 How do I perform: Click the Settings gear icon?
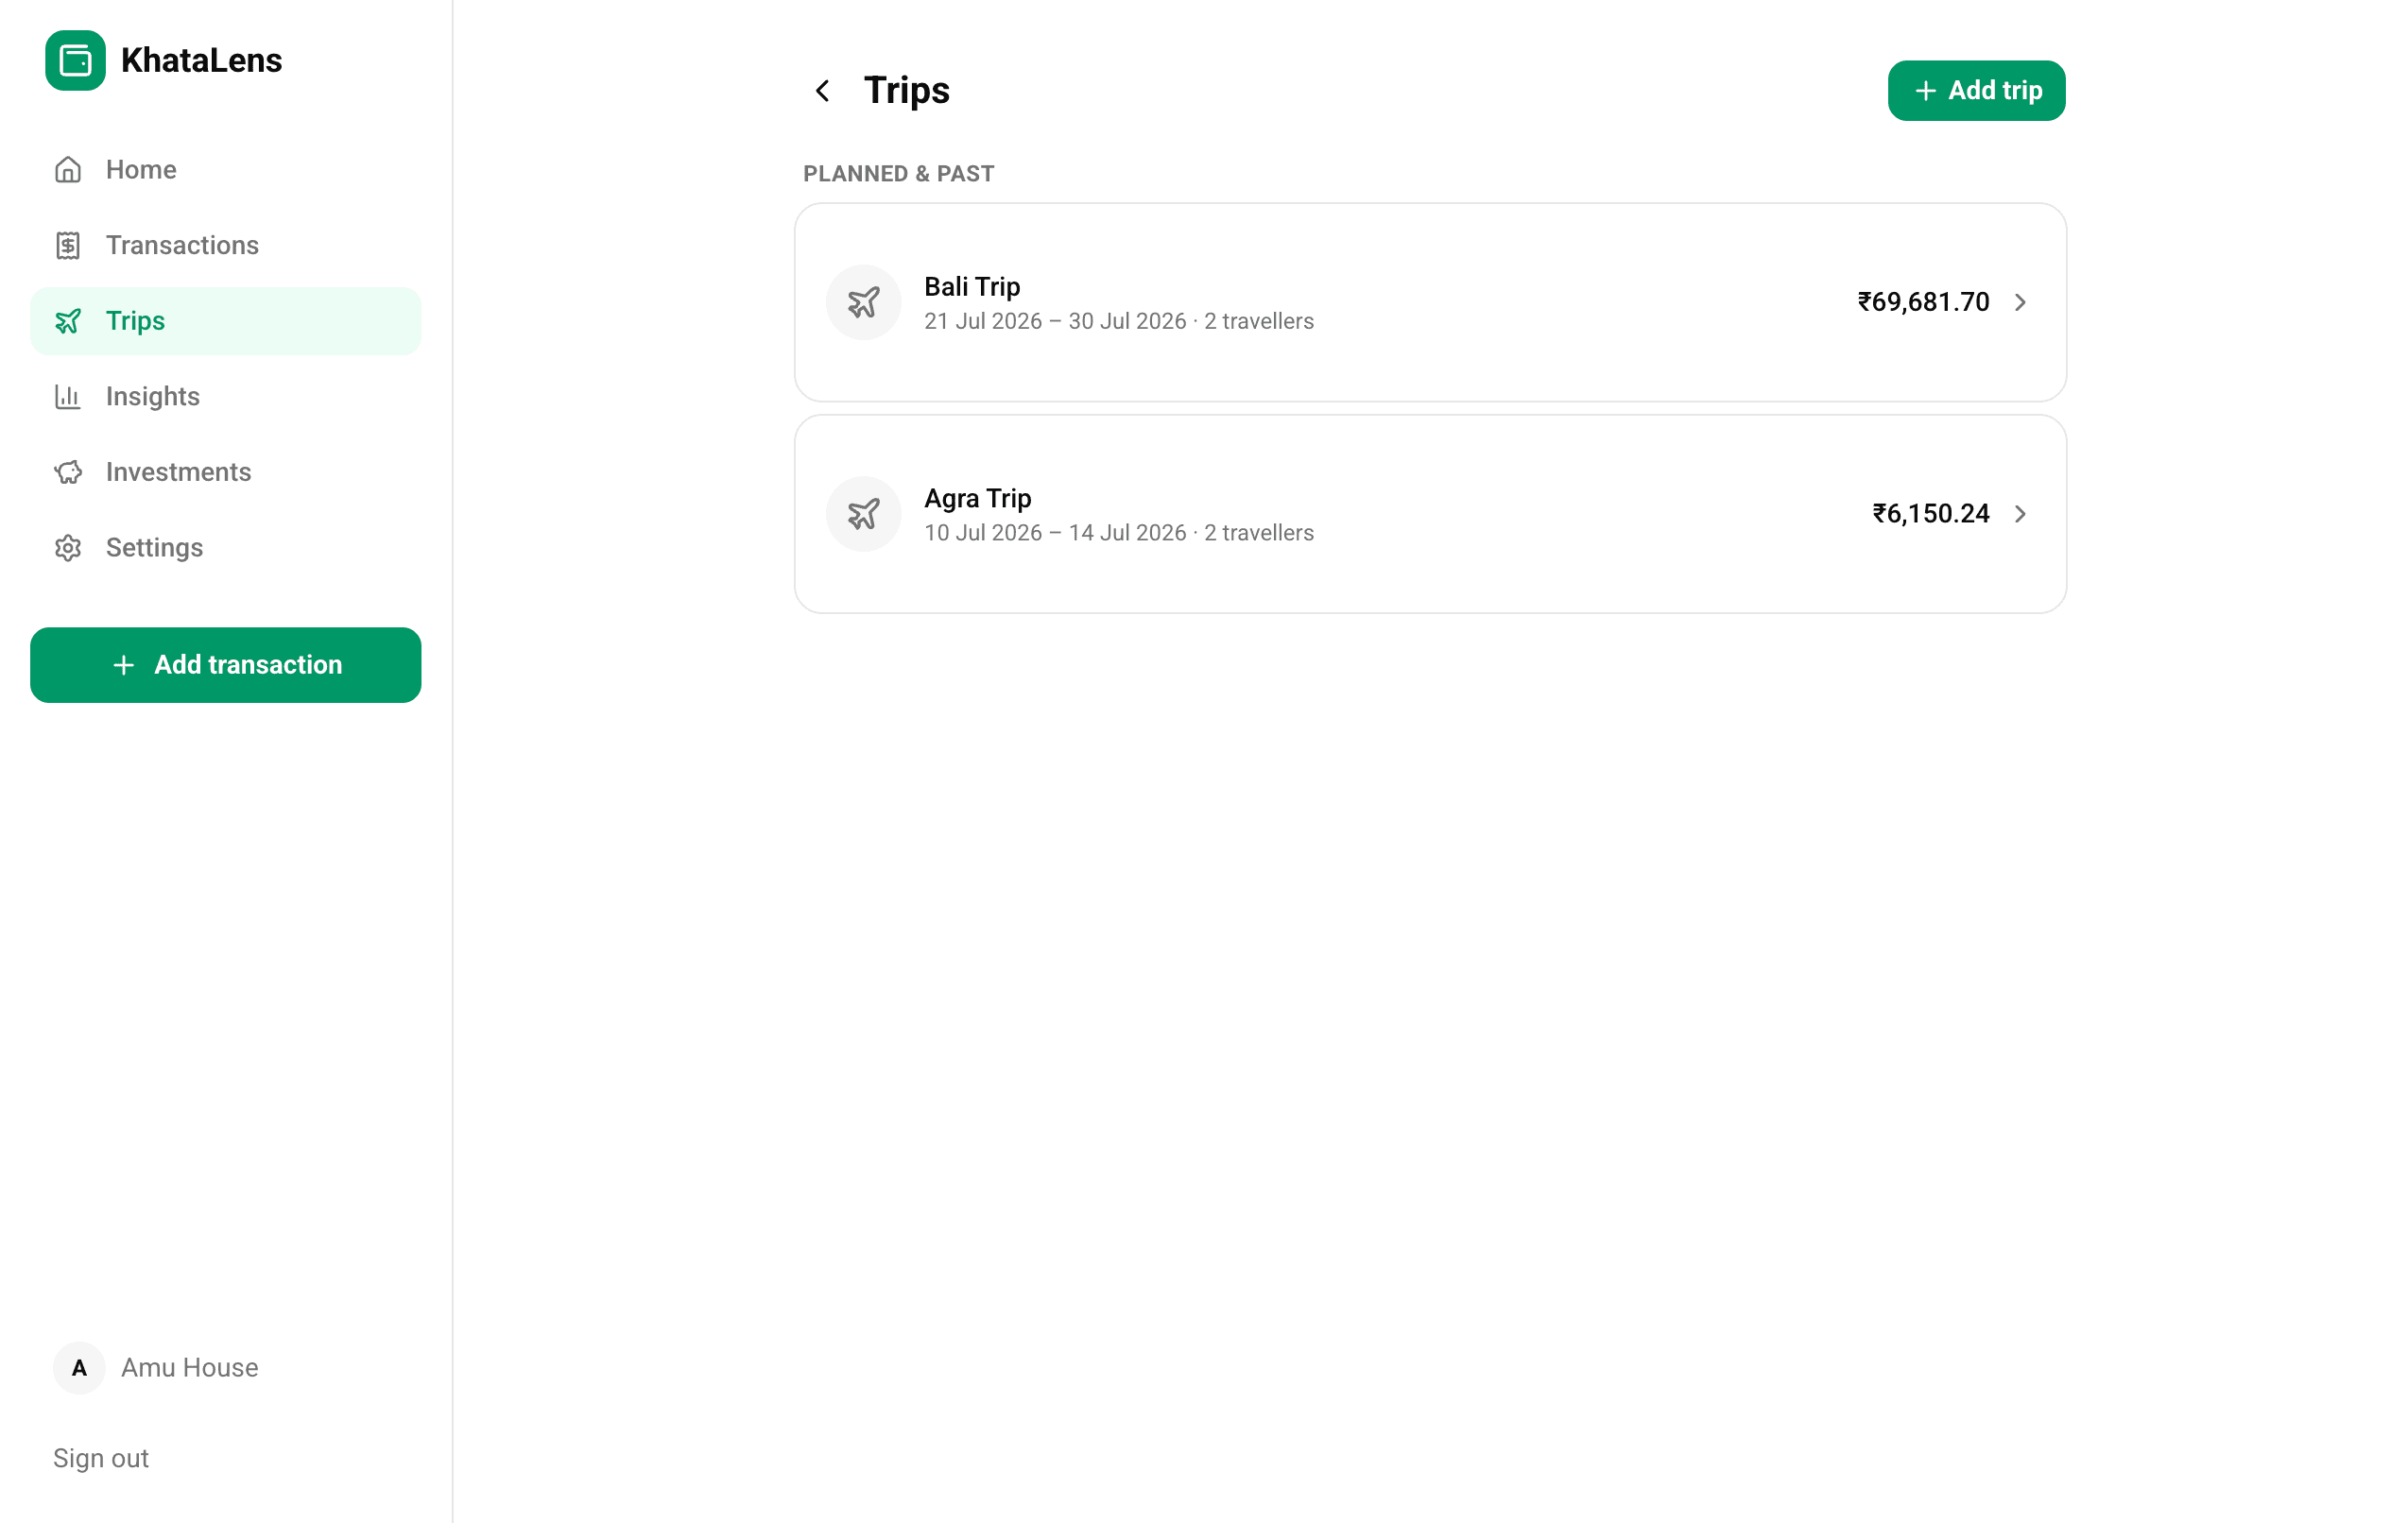[68, 548]
